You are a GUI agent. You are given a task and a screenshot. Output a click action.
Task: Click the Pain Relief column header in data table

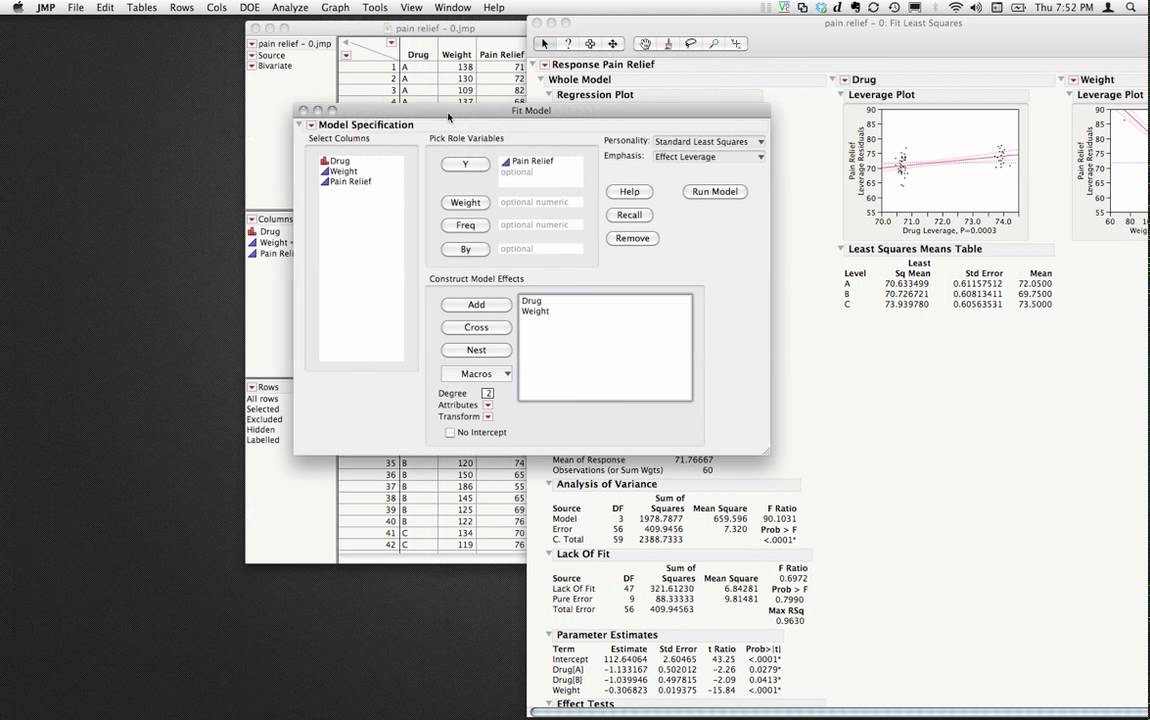click(x=502, y=55)
